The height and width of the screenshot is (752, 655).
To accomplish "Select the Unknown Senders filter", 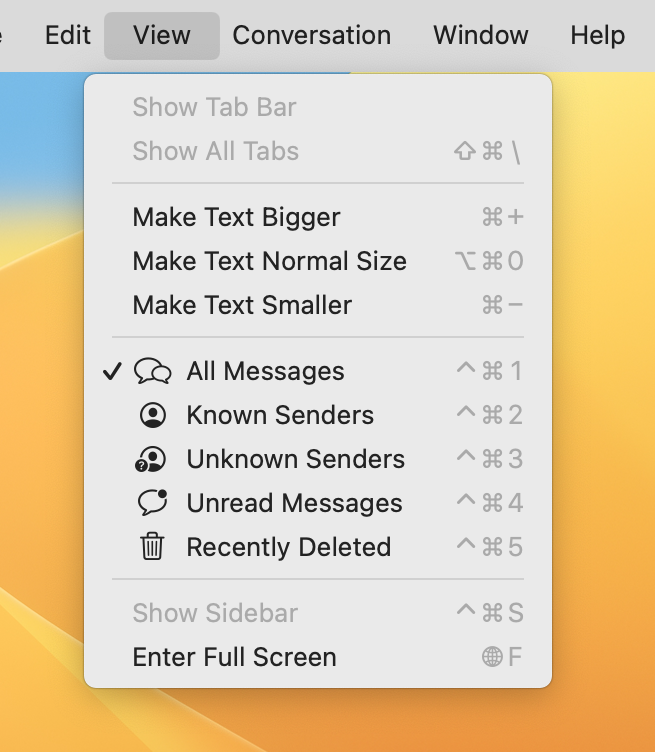I will [x=318, y=459].
